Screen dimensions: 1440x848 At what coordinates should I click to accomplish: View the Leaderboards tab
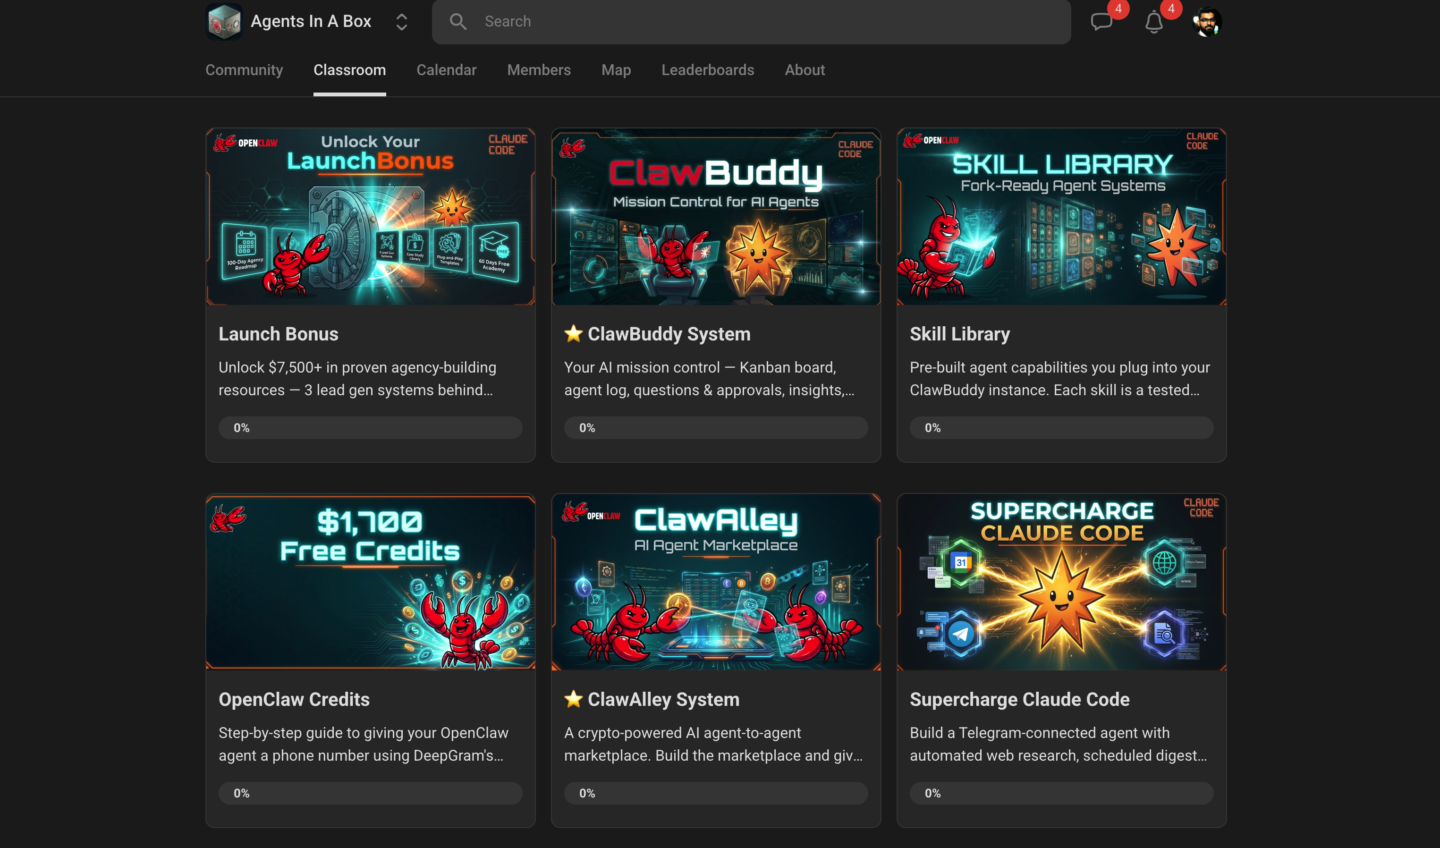click(x=708, y=70)
